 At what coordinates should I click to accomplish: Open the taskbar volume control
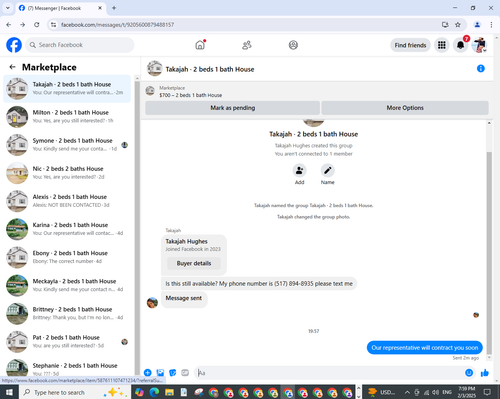[x=435, y=392]
